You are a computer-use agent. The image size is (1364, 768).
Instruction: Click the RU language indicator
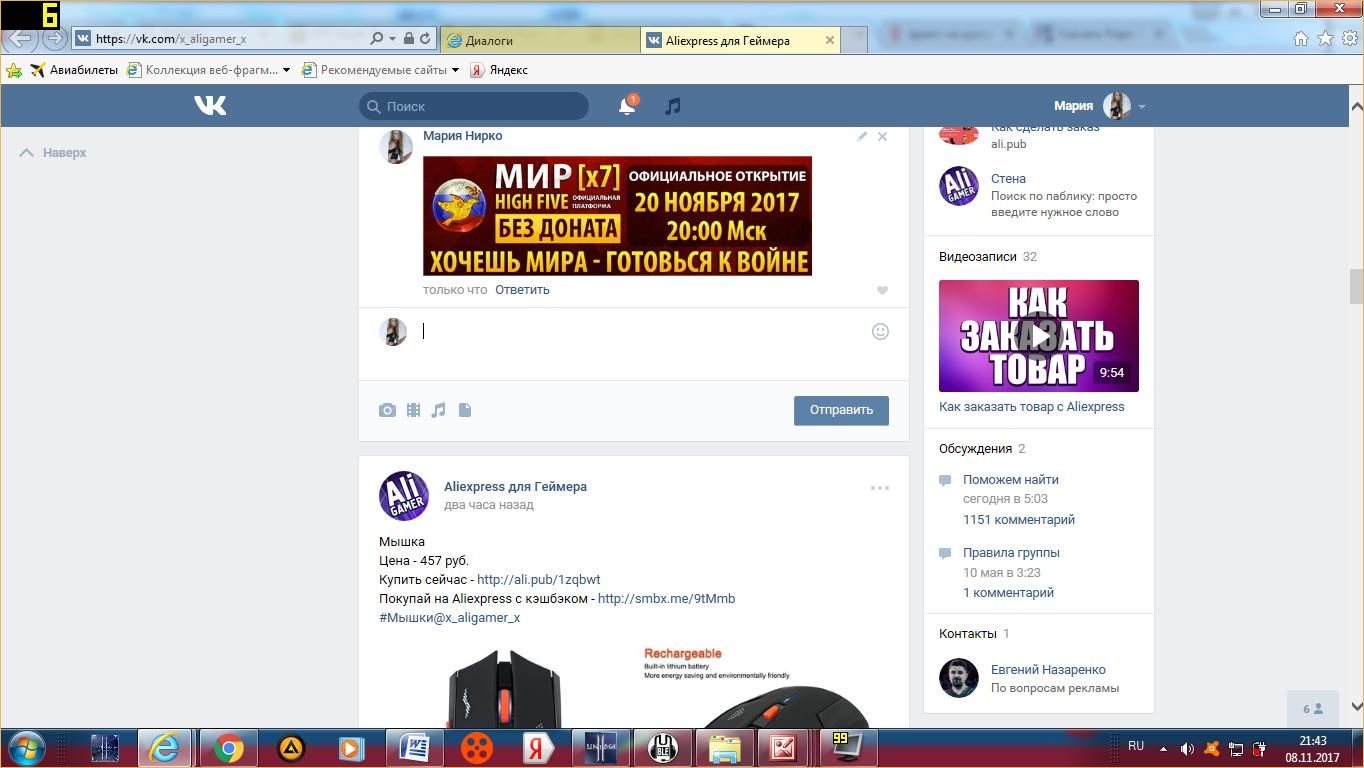(1136, 746)
